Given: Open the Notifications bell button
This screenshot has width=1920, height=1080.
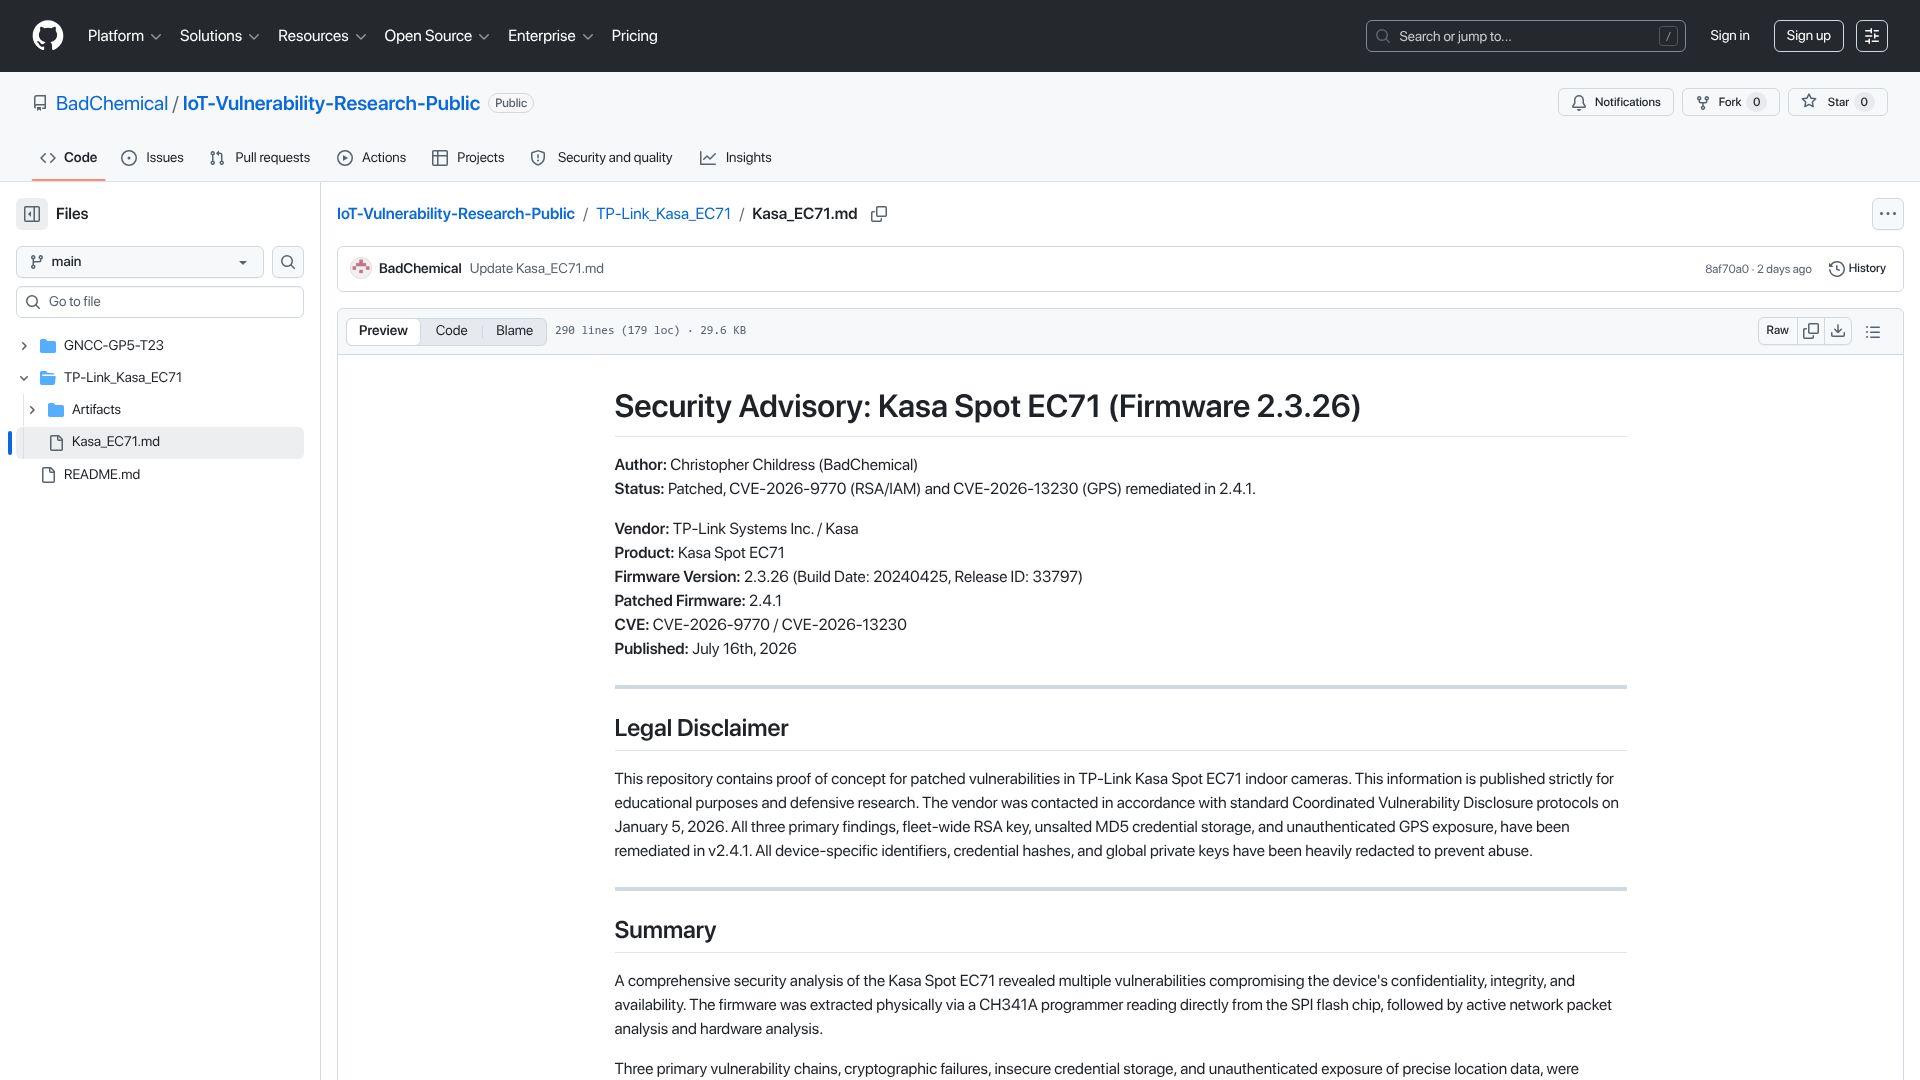Looking at the screenshot, I should pos(1615,102).
